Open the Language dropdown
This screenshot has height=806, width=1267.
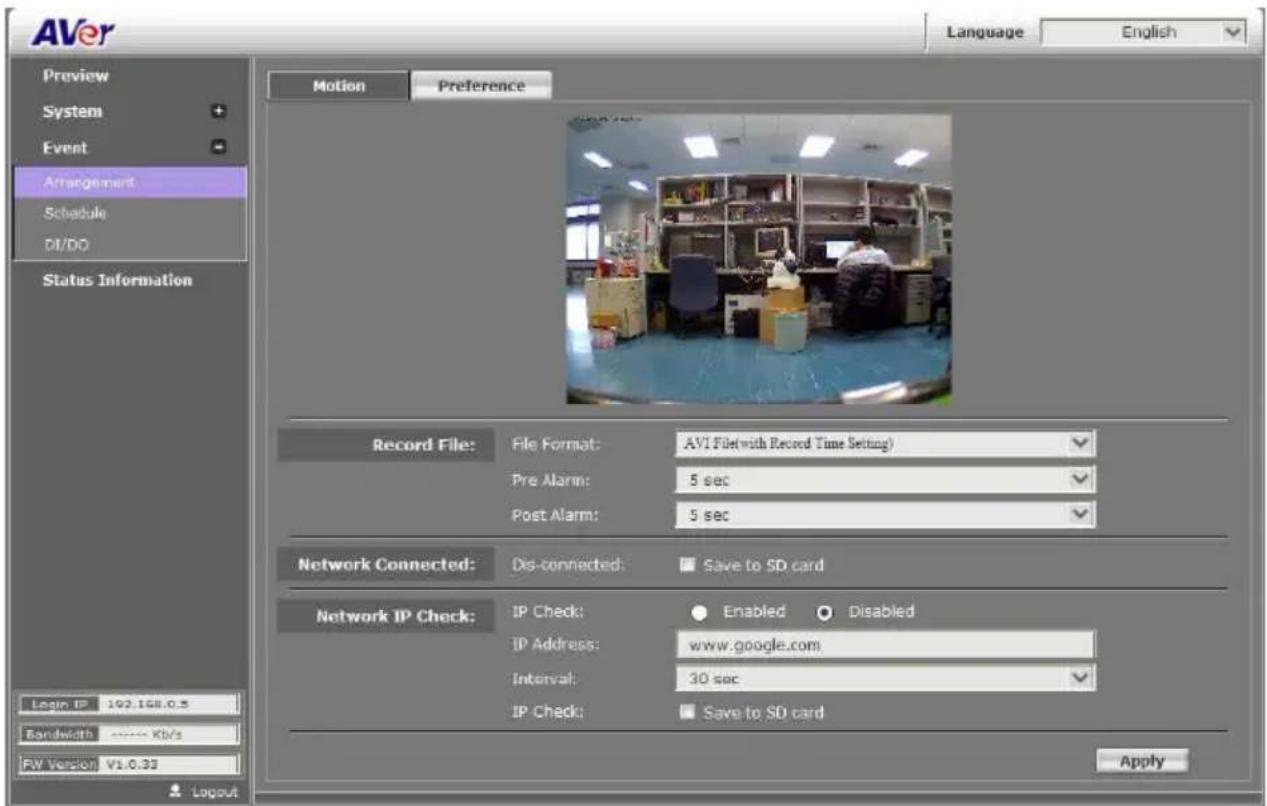[x=1144, y=33]
